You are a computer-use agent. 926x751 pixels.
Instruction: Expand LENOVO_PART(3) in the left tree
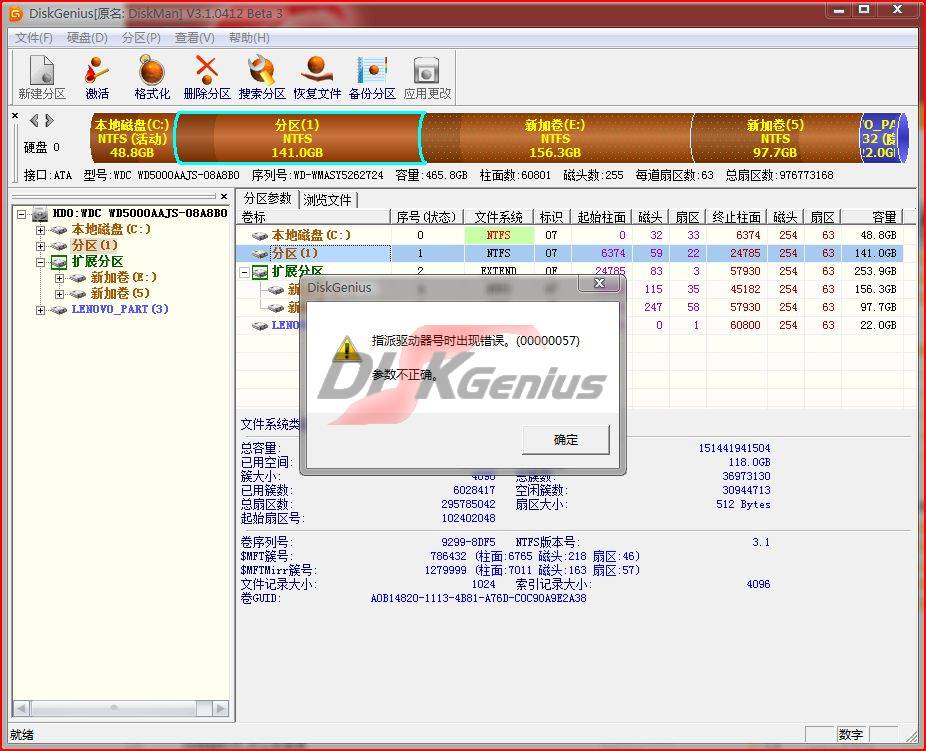coord(40,310)
